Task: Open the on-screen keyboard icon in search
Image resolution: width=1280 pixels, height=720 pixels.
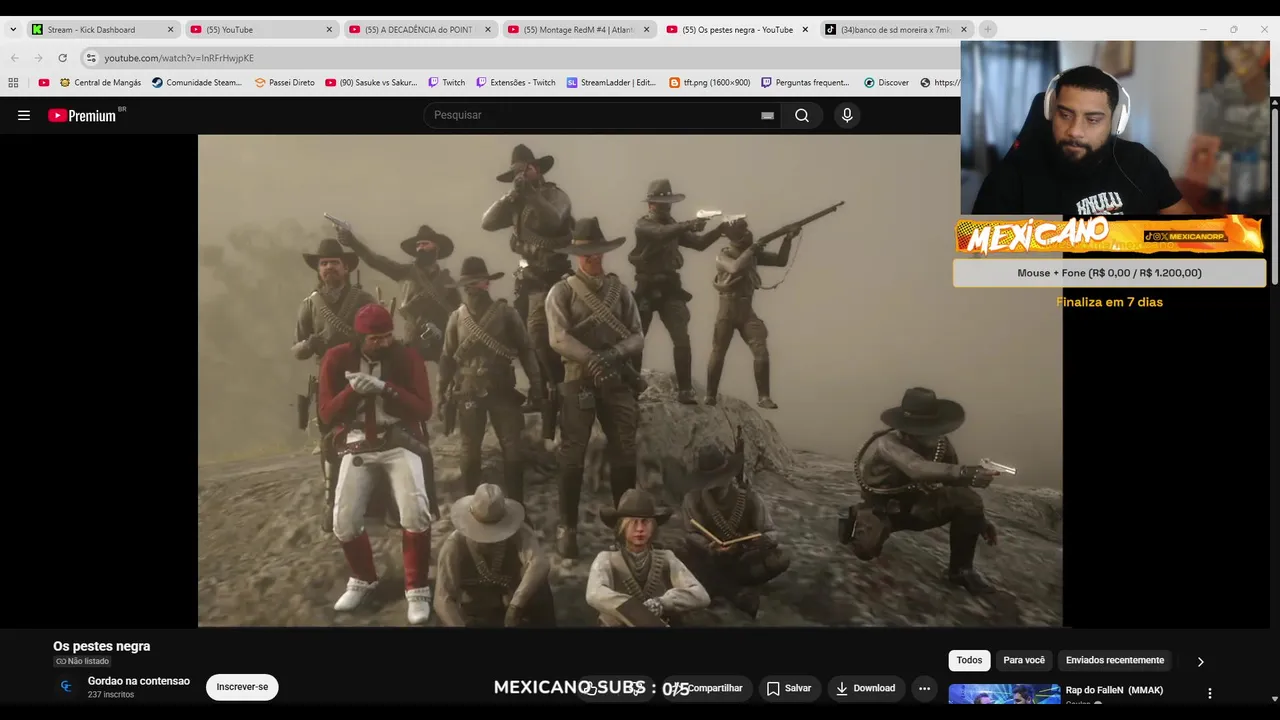Action: tap(767, 115)
